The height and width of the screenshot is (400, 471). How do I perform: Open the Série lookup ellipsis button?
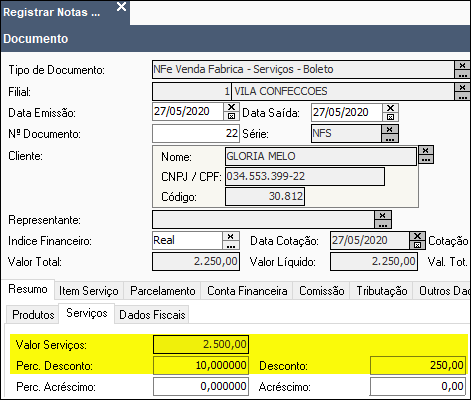coord(390,138)
